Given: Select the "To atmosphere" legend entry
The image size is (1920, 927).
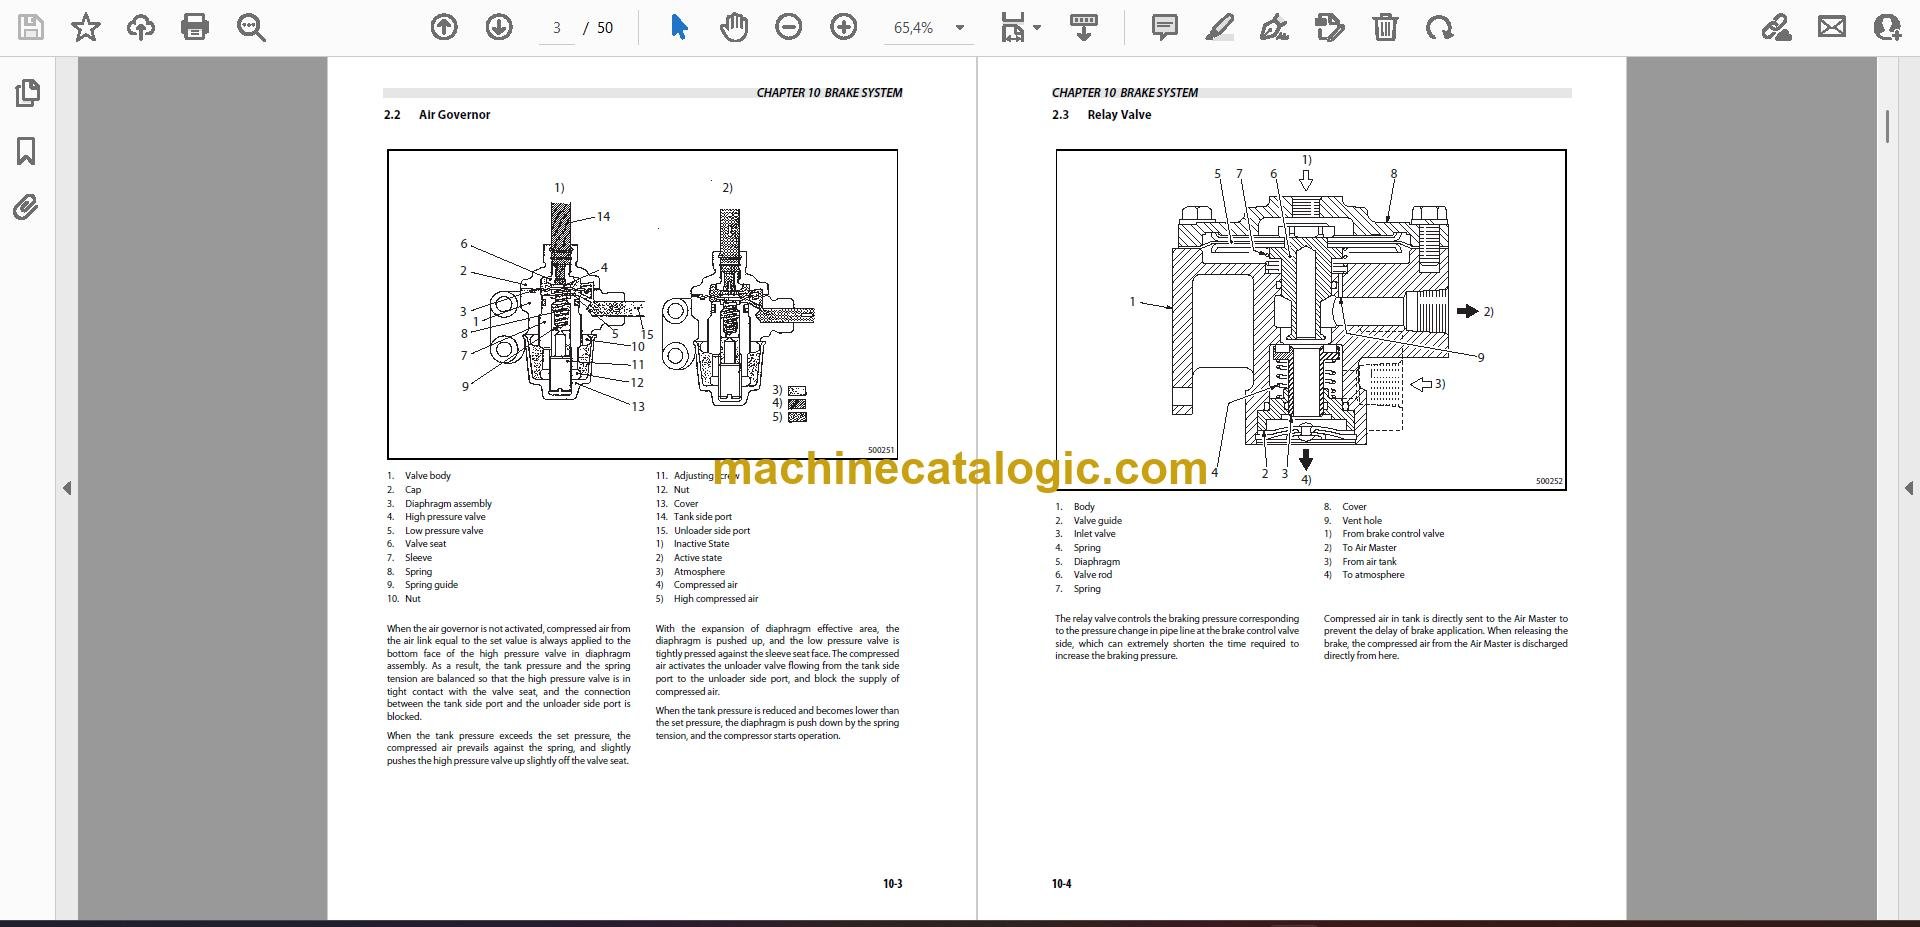Looking at the screenshot, I should coord(1373,575).
